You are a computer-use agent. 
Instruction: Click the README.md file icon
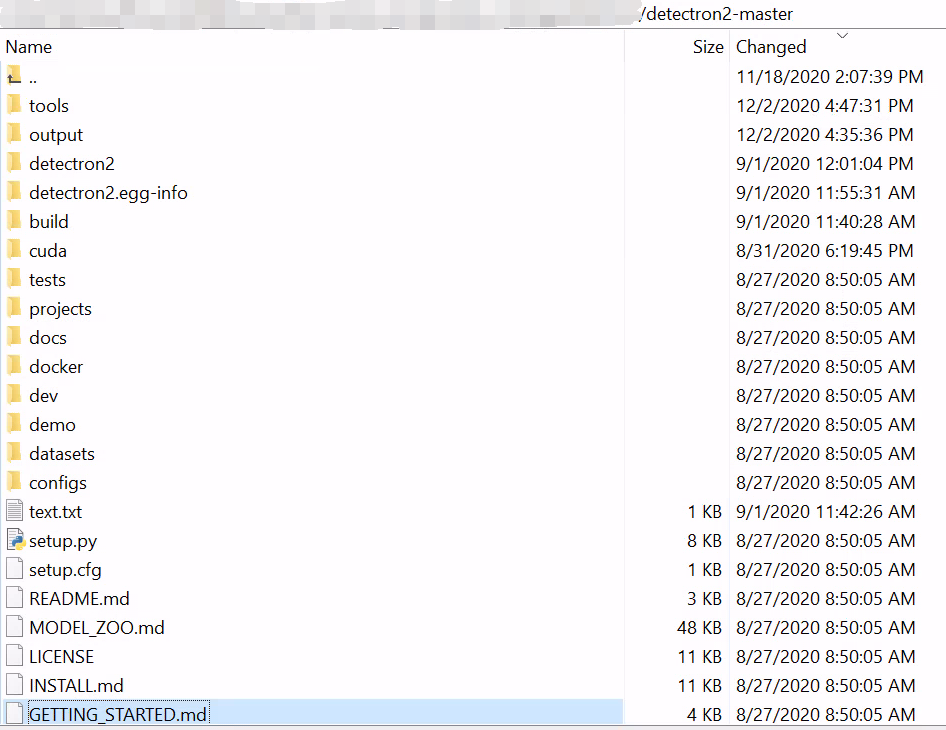point(14,599)
